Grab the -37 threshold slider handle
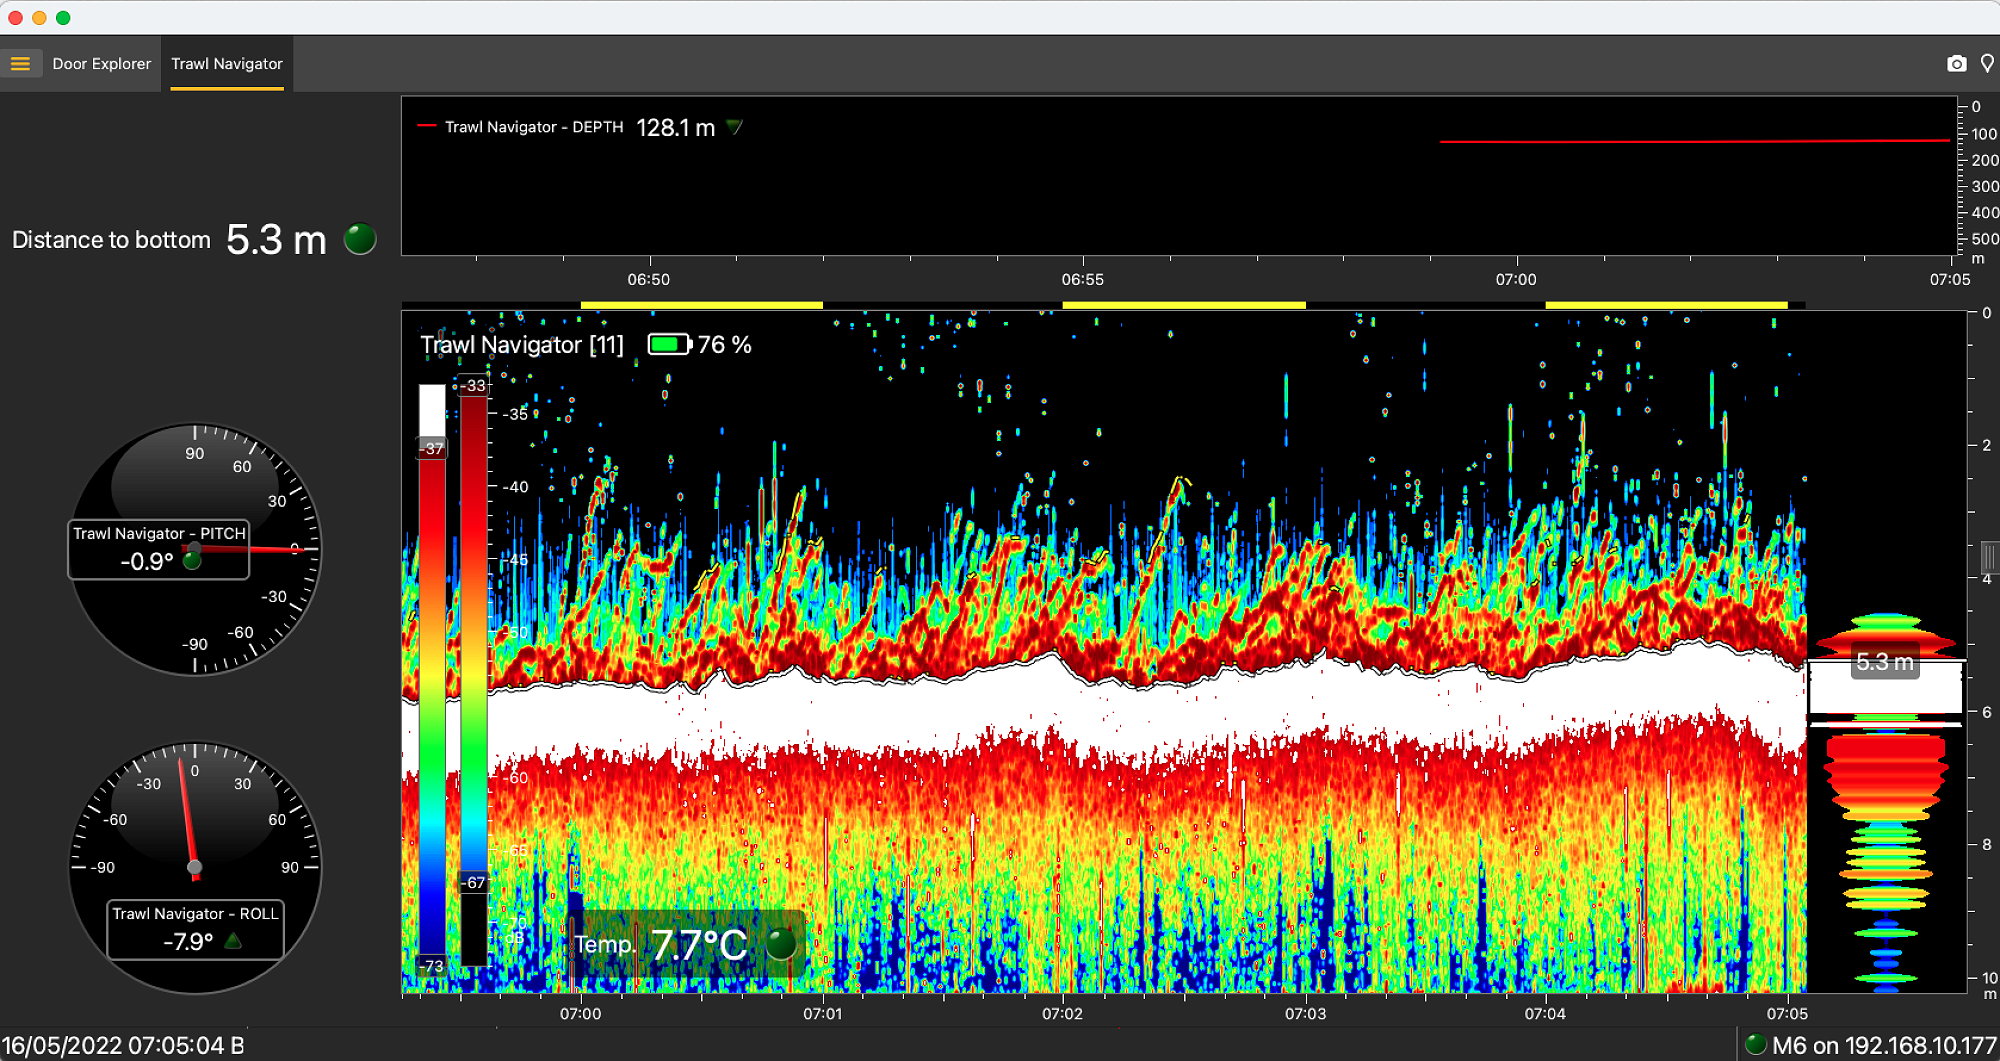 click(432, 449)
